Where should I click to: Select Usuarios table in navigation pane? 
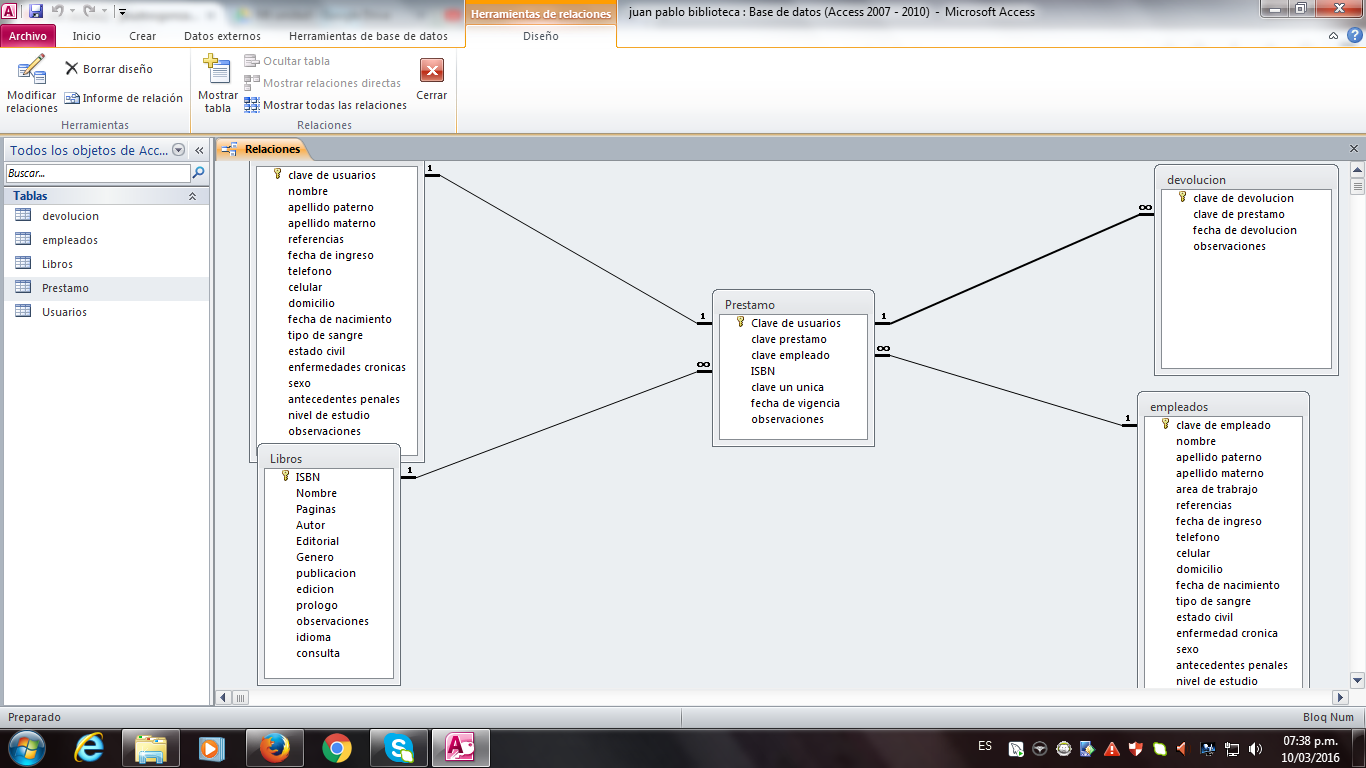[107, 312]
